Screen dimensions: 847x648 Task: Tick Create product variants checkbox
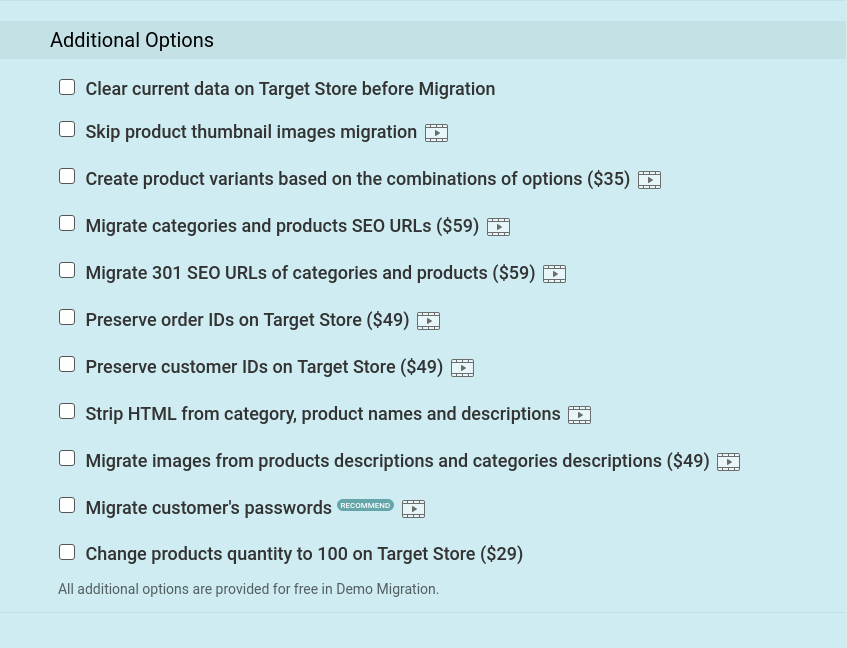67,177
